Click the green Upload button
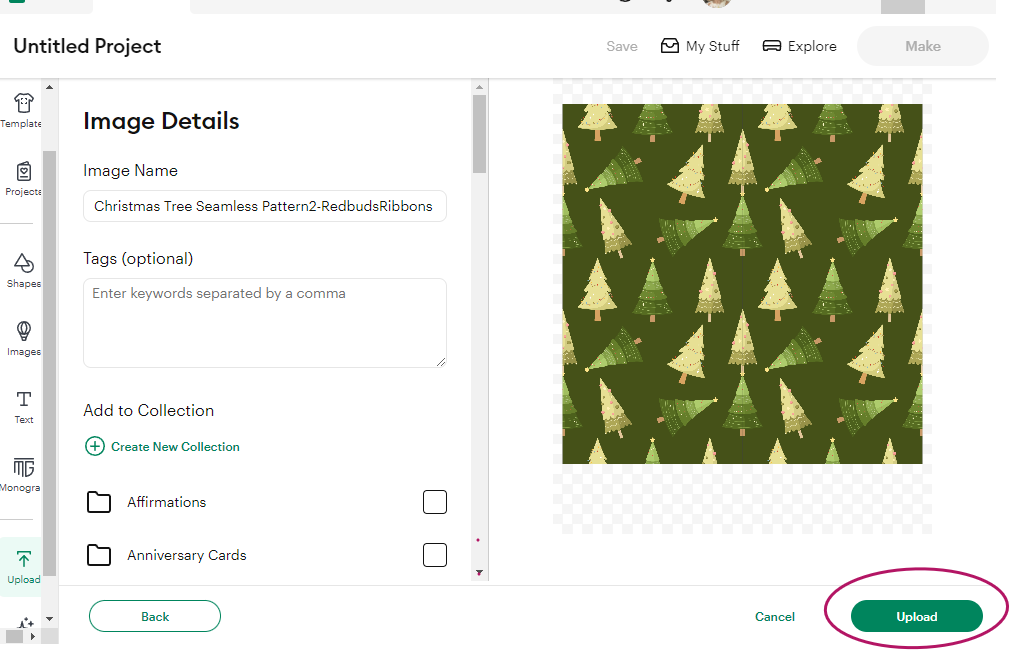This screenshot has width=1009, height=650. tap(916, 617)
